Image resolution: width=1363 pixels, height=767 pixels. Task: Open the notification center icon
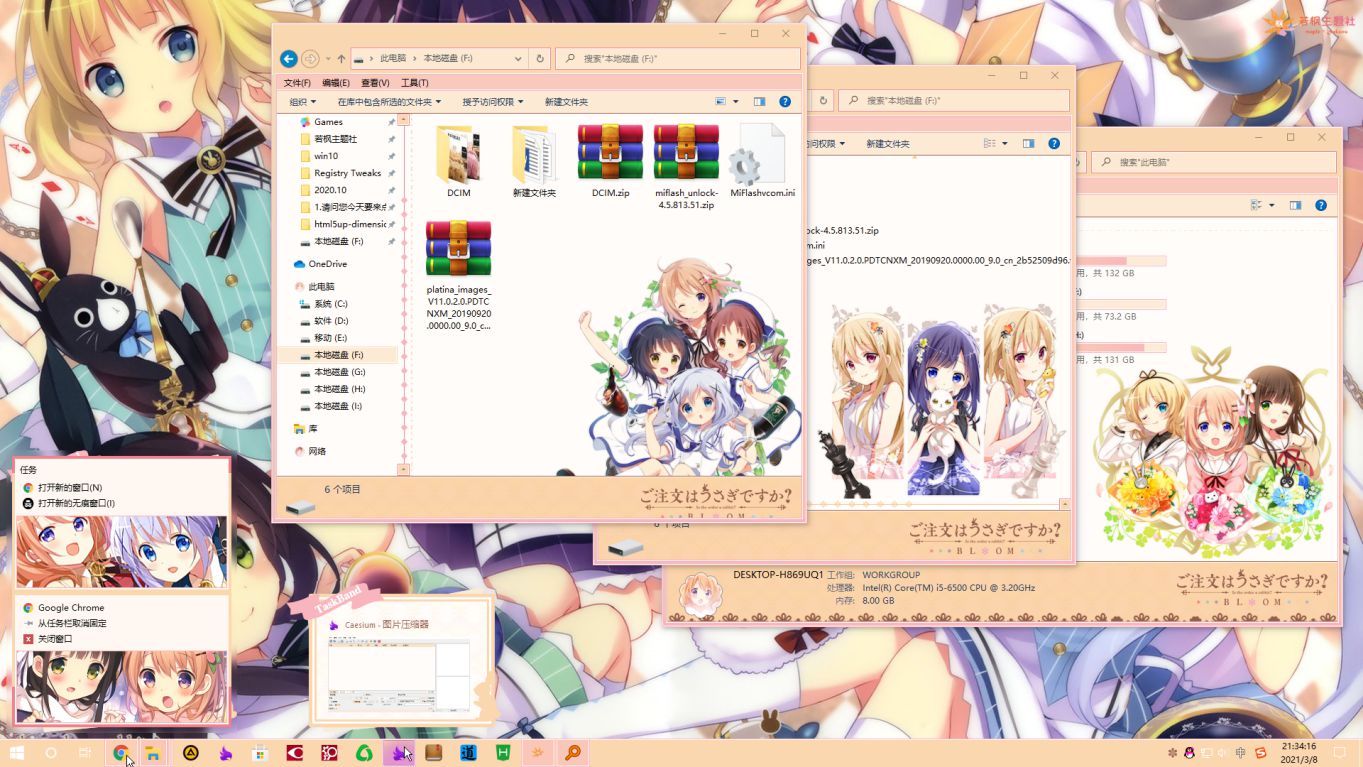tap(1339, 753)
